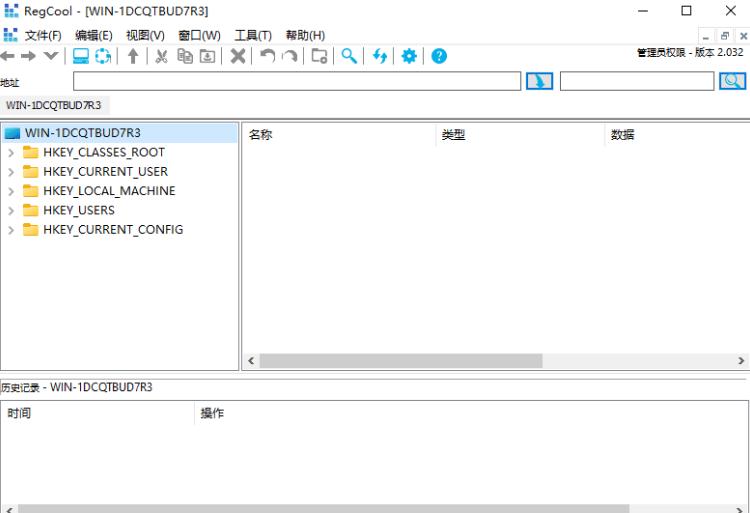Image resolution: width=750 pixels, height=513 pixels.
Task: Click the blue refresh arrows icon
Action: point(380,56)
